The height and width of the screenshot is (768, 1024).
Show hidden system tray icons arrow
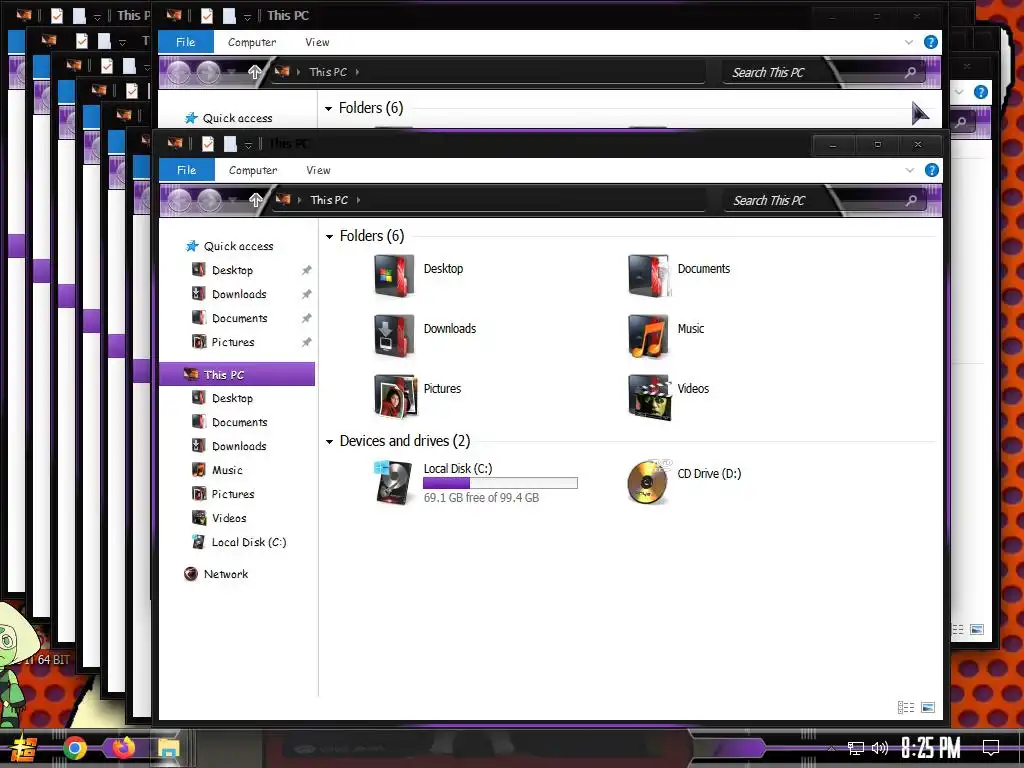click(x=831, y=748)
